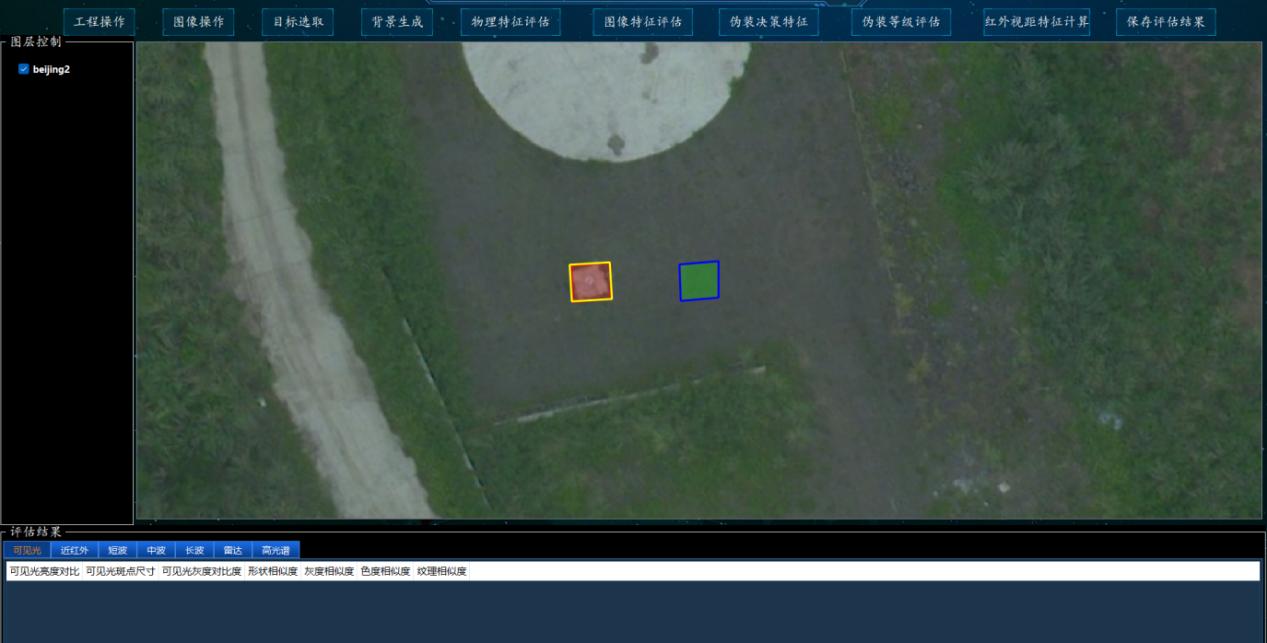The height and width of the screenshot is (643, 1267).
Task: Click the 灰度相似度 column header
Action: pos(330,572)
